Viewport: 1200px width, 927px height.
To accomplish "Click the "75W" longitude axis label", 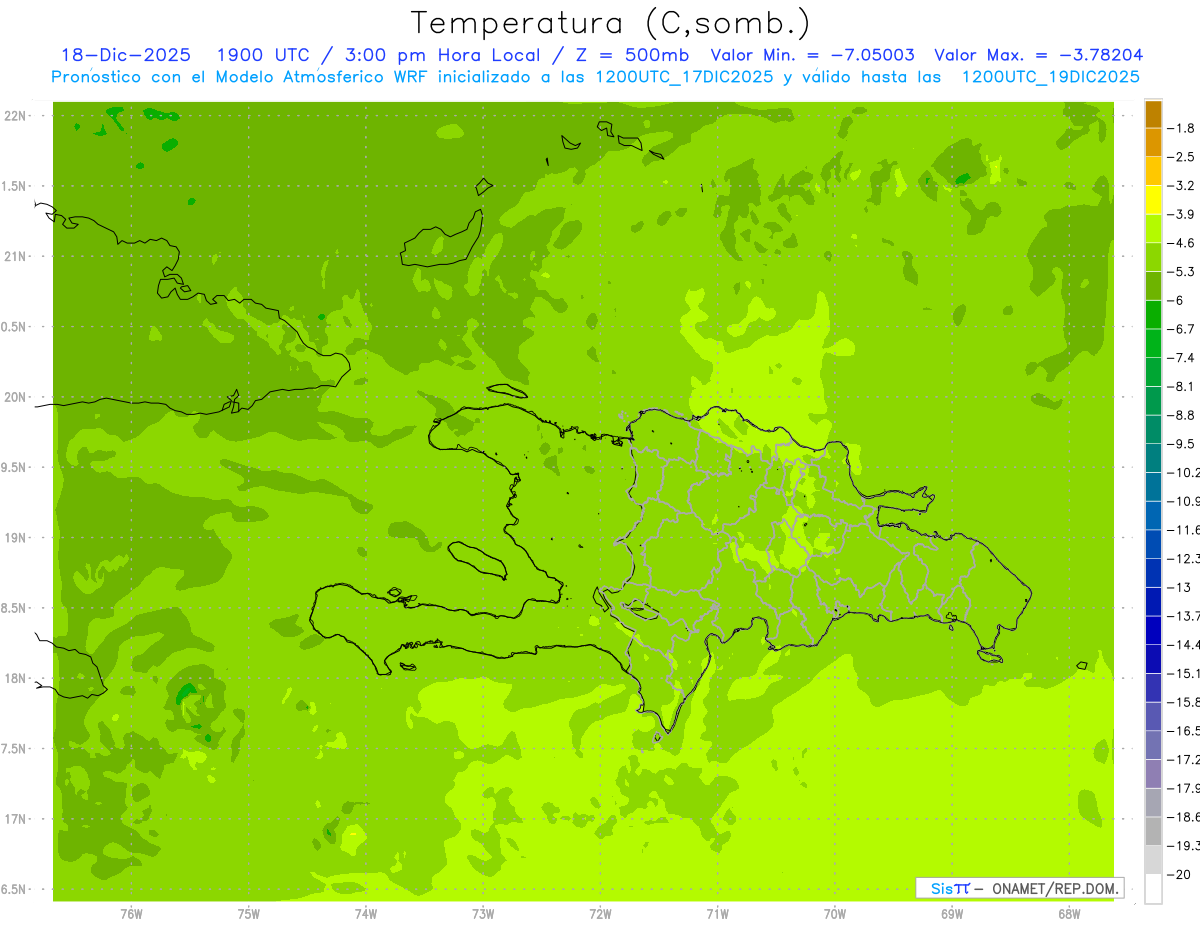I will (249, 914).
